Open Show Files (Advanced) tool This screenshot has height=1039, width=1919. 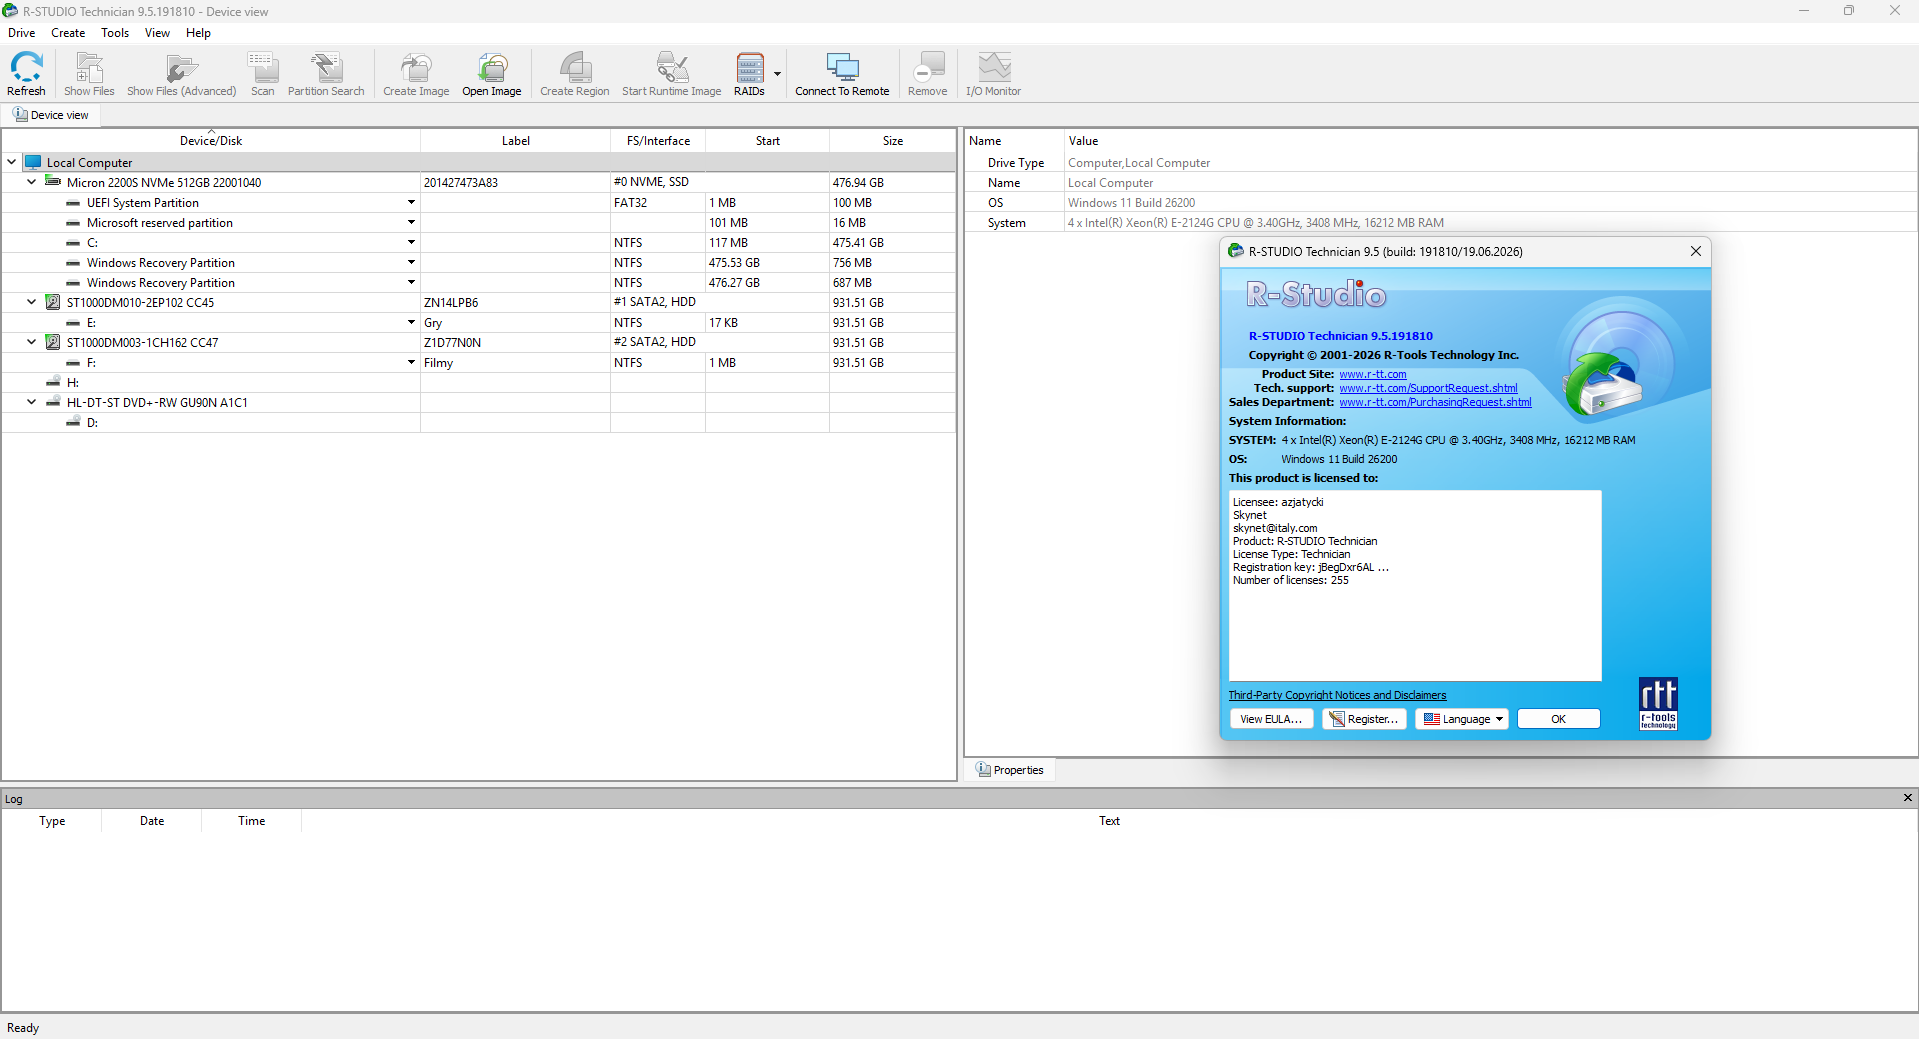click(x=181, y=74)
